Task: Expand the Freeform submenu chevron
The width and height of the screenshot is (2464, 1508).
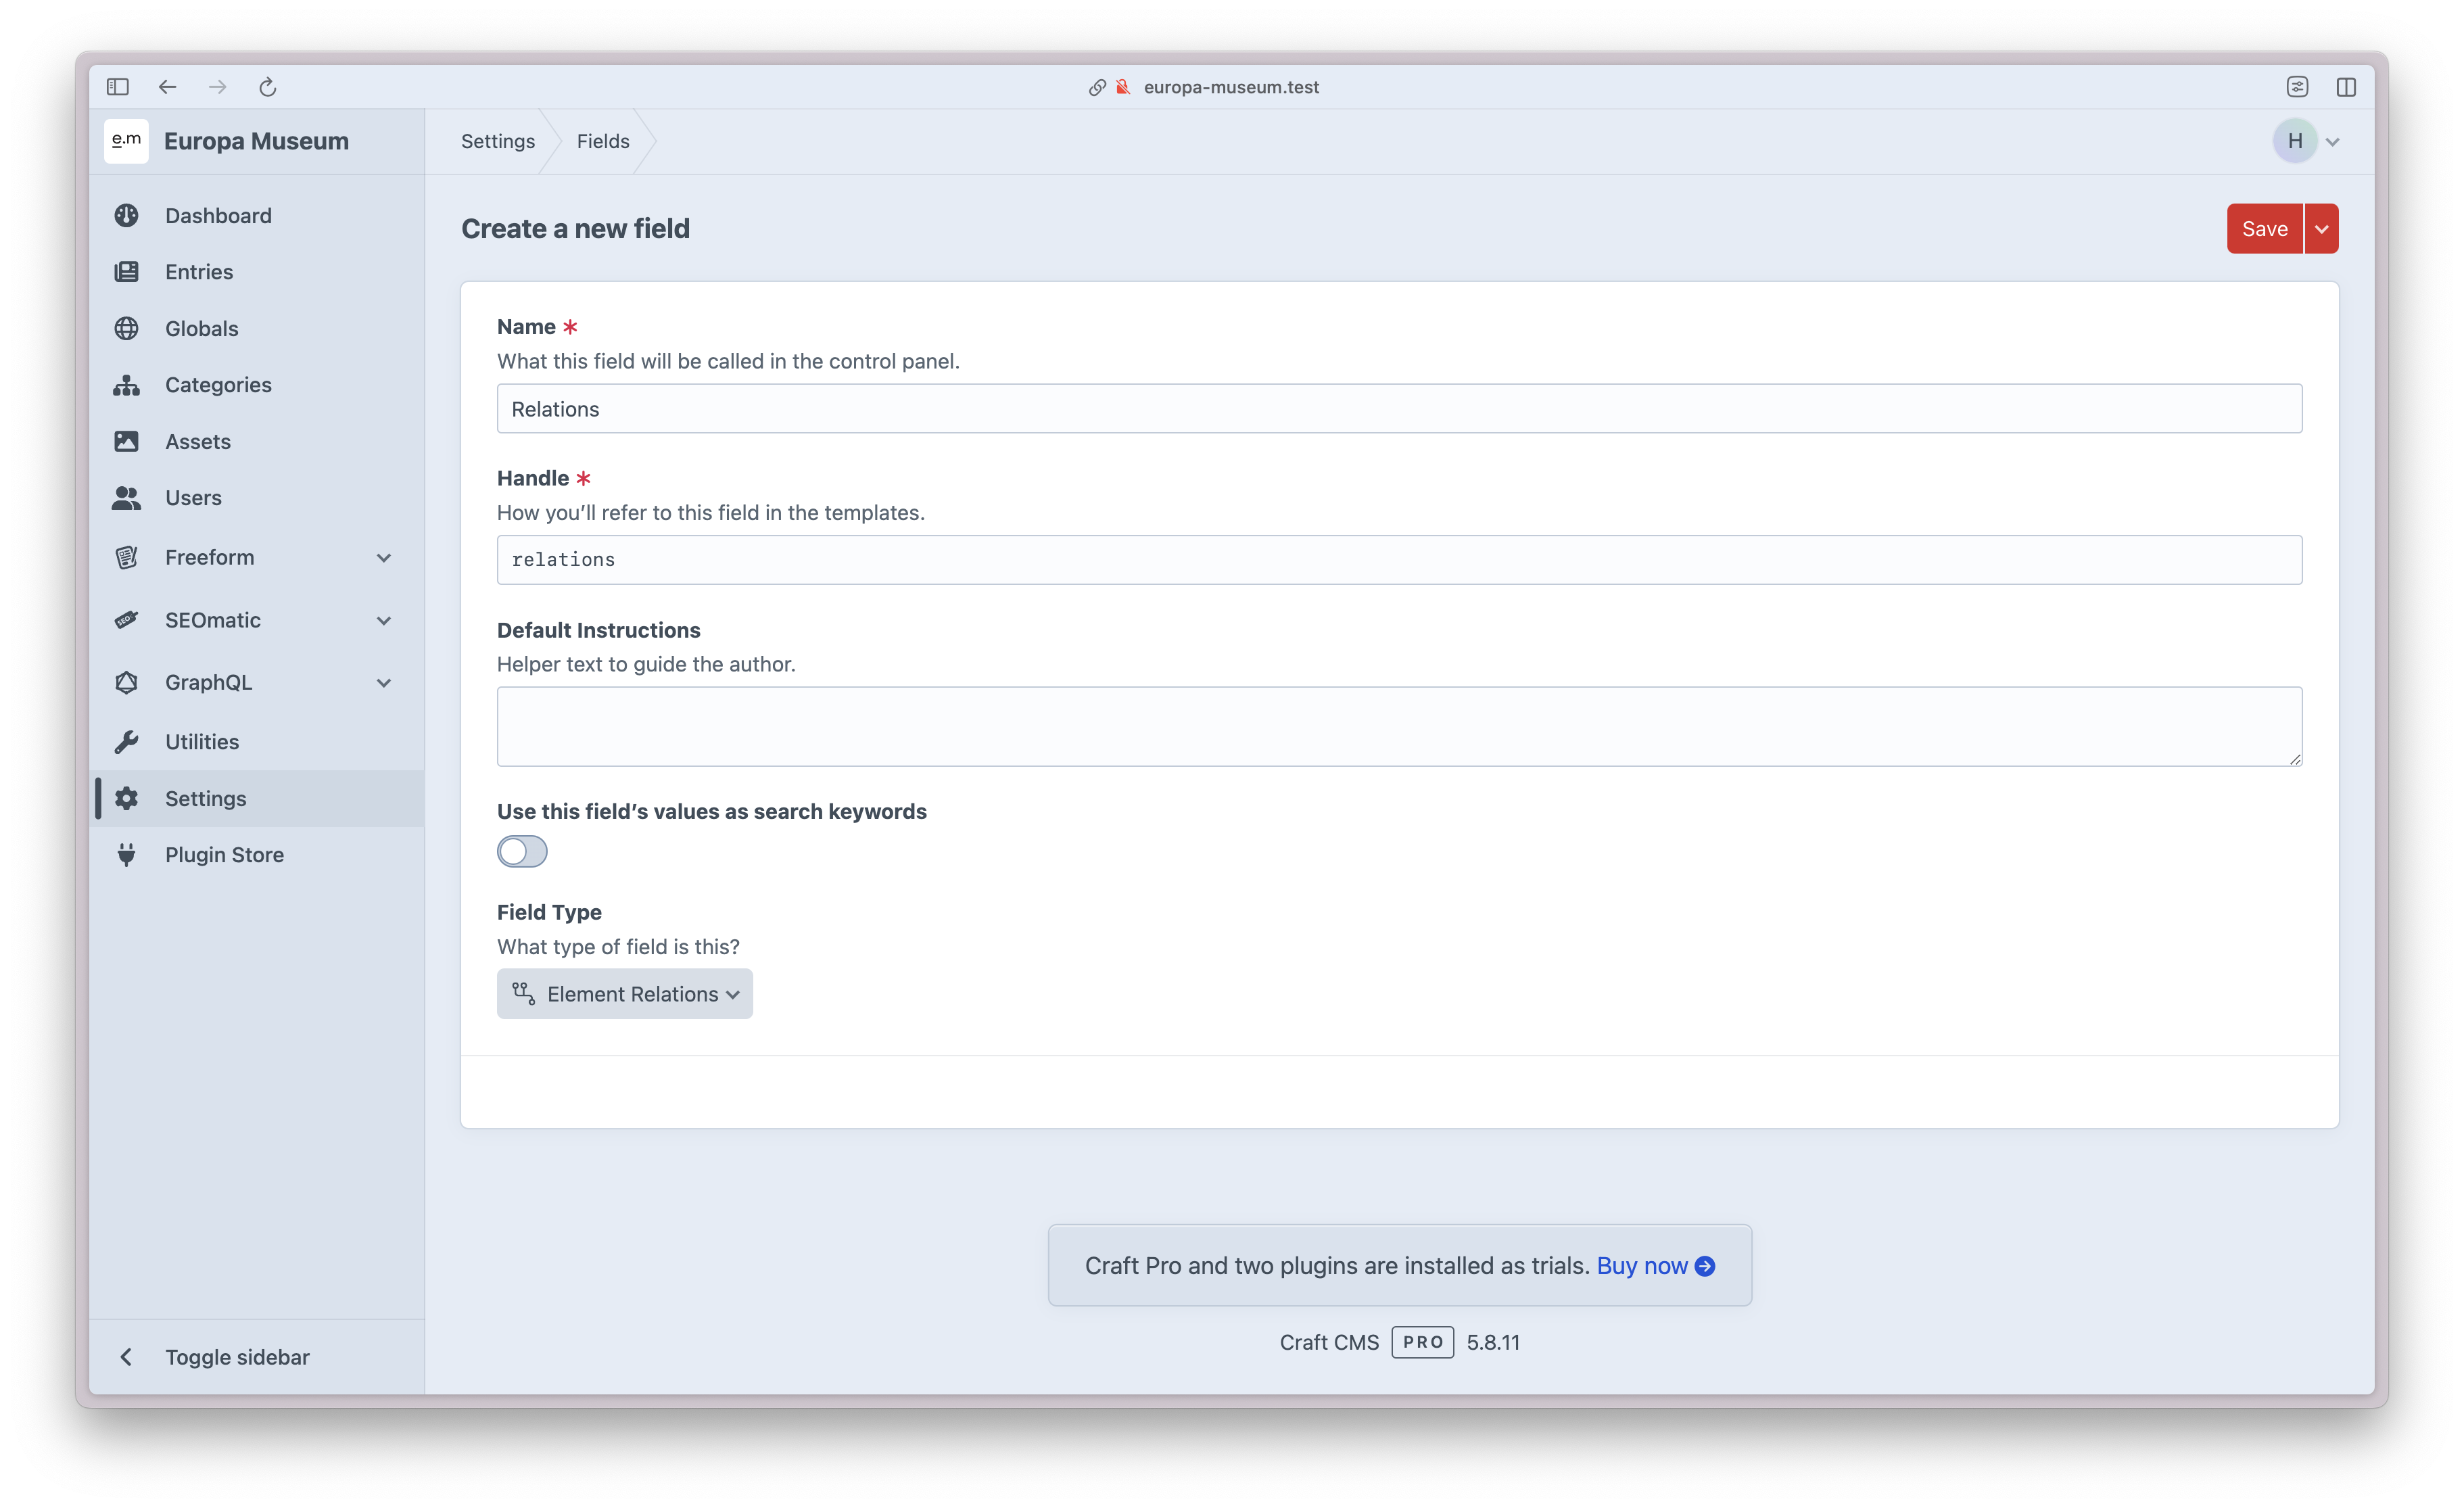Action: point(384,558)
